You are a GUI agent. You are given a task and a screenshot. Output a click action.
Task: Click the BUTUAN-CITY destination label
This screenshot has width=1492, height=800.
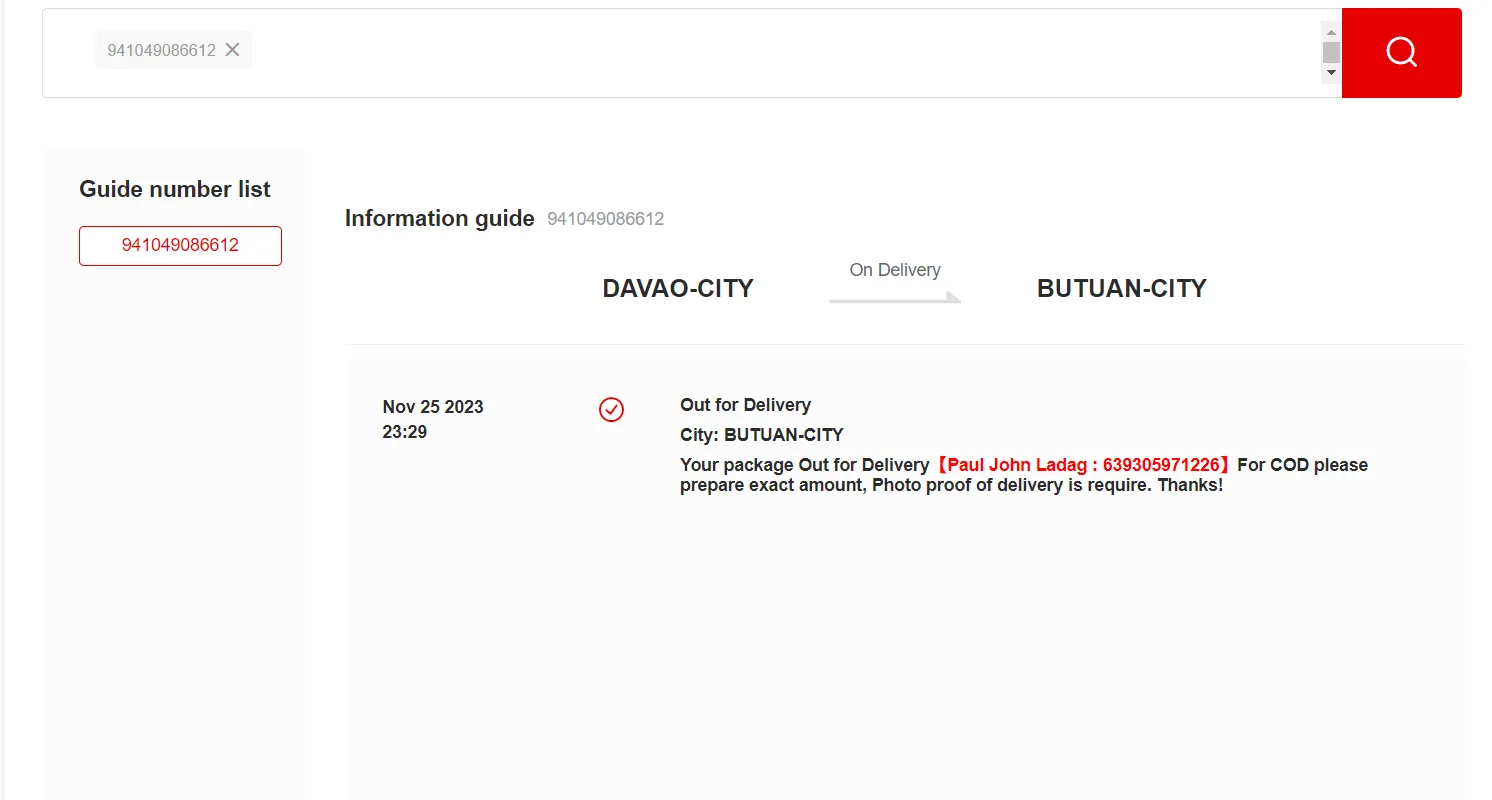[1122, 289]
